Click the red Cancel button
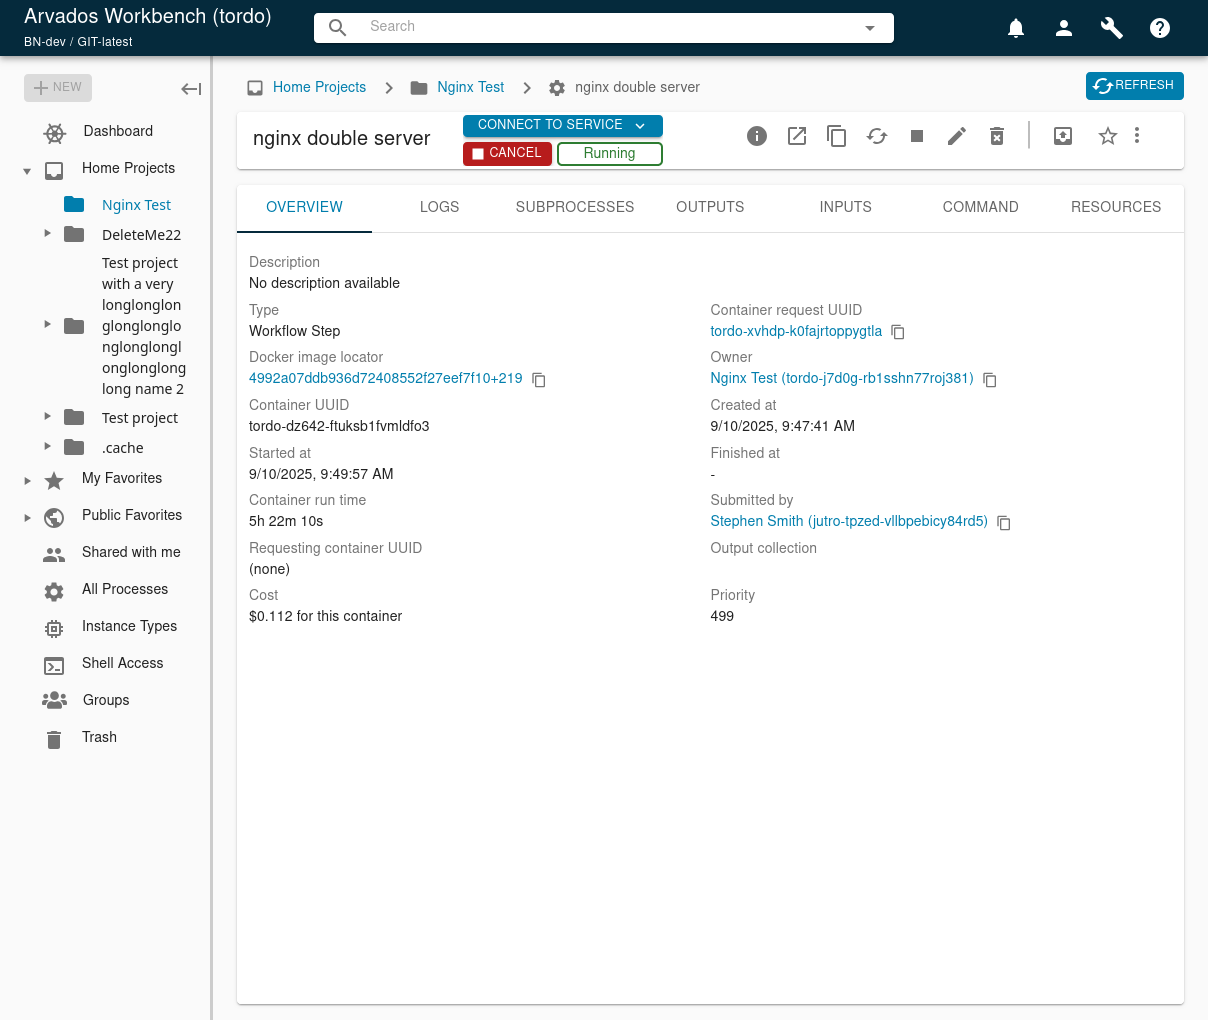 point(507,153)
